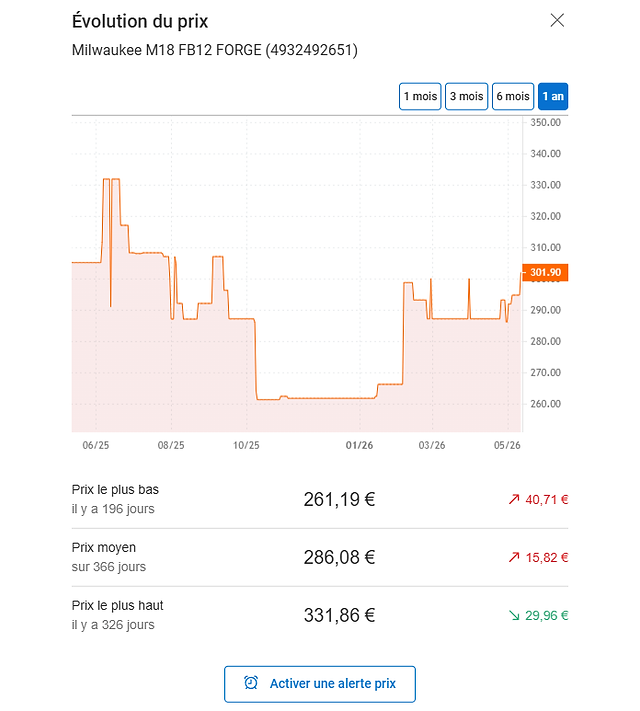
Task: Click the highest price value 331,86 €
Action: 339,615
